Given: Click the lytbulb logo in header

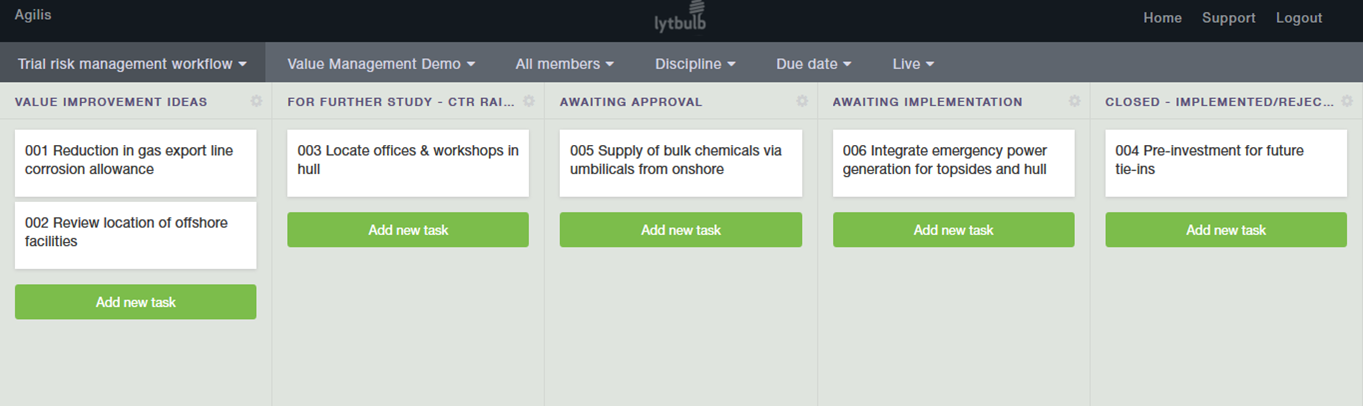Looking at the screenshot, I should tap(681, 18).
